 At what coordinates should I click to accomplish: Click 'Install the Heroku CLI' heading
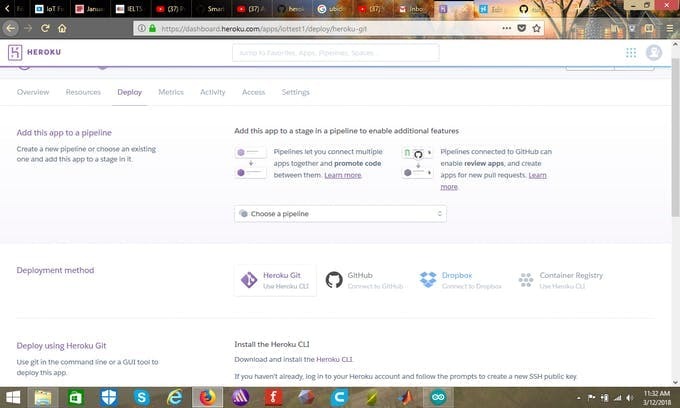272,344
